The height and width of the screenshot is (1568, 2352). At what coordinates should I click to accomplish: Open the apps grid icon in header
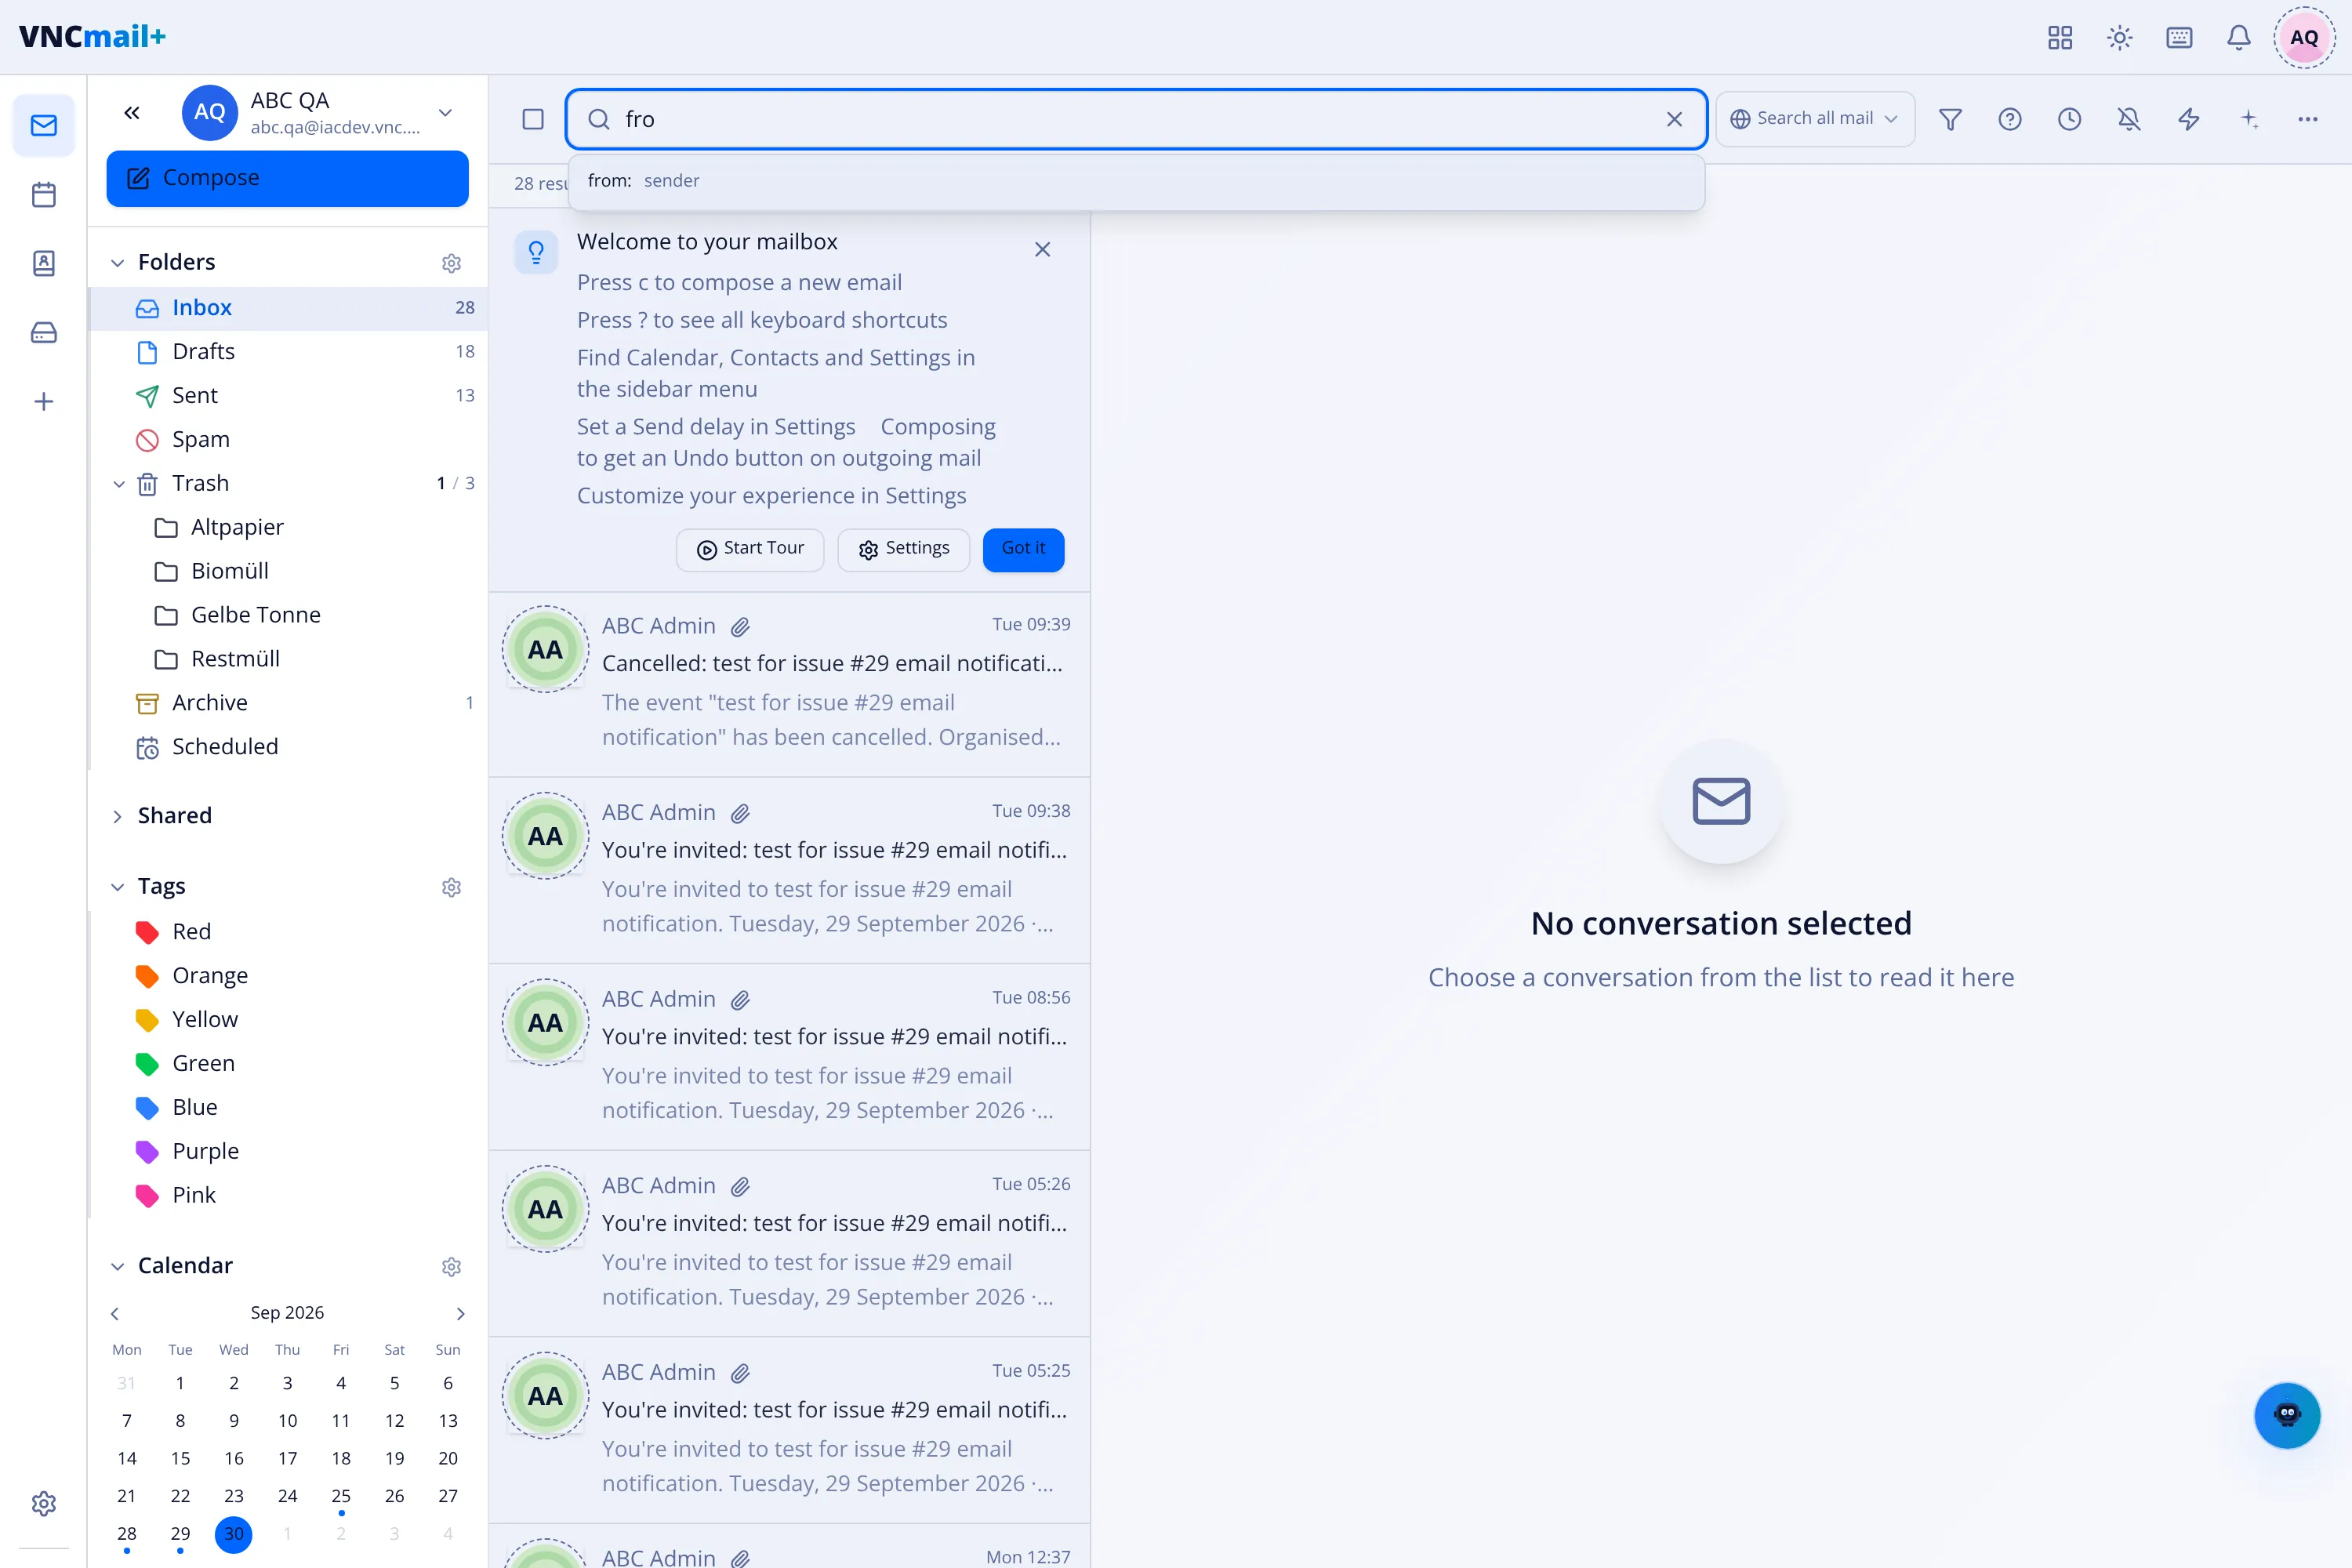click(x=2060, y=38)
